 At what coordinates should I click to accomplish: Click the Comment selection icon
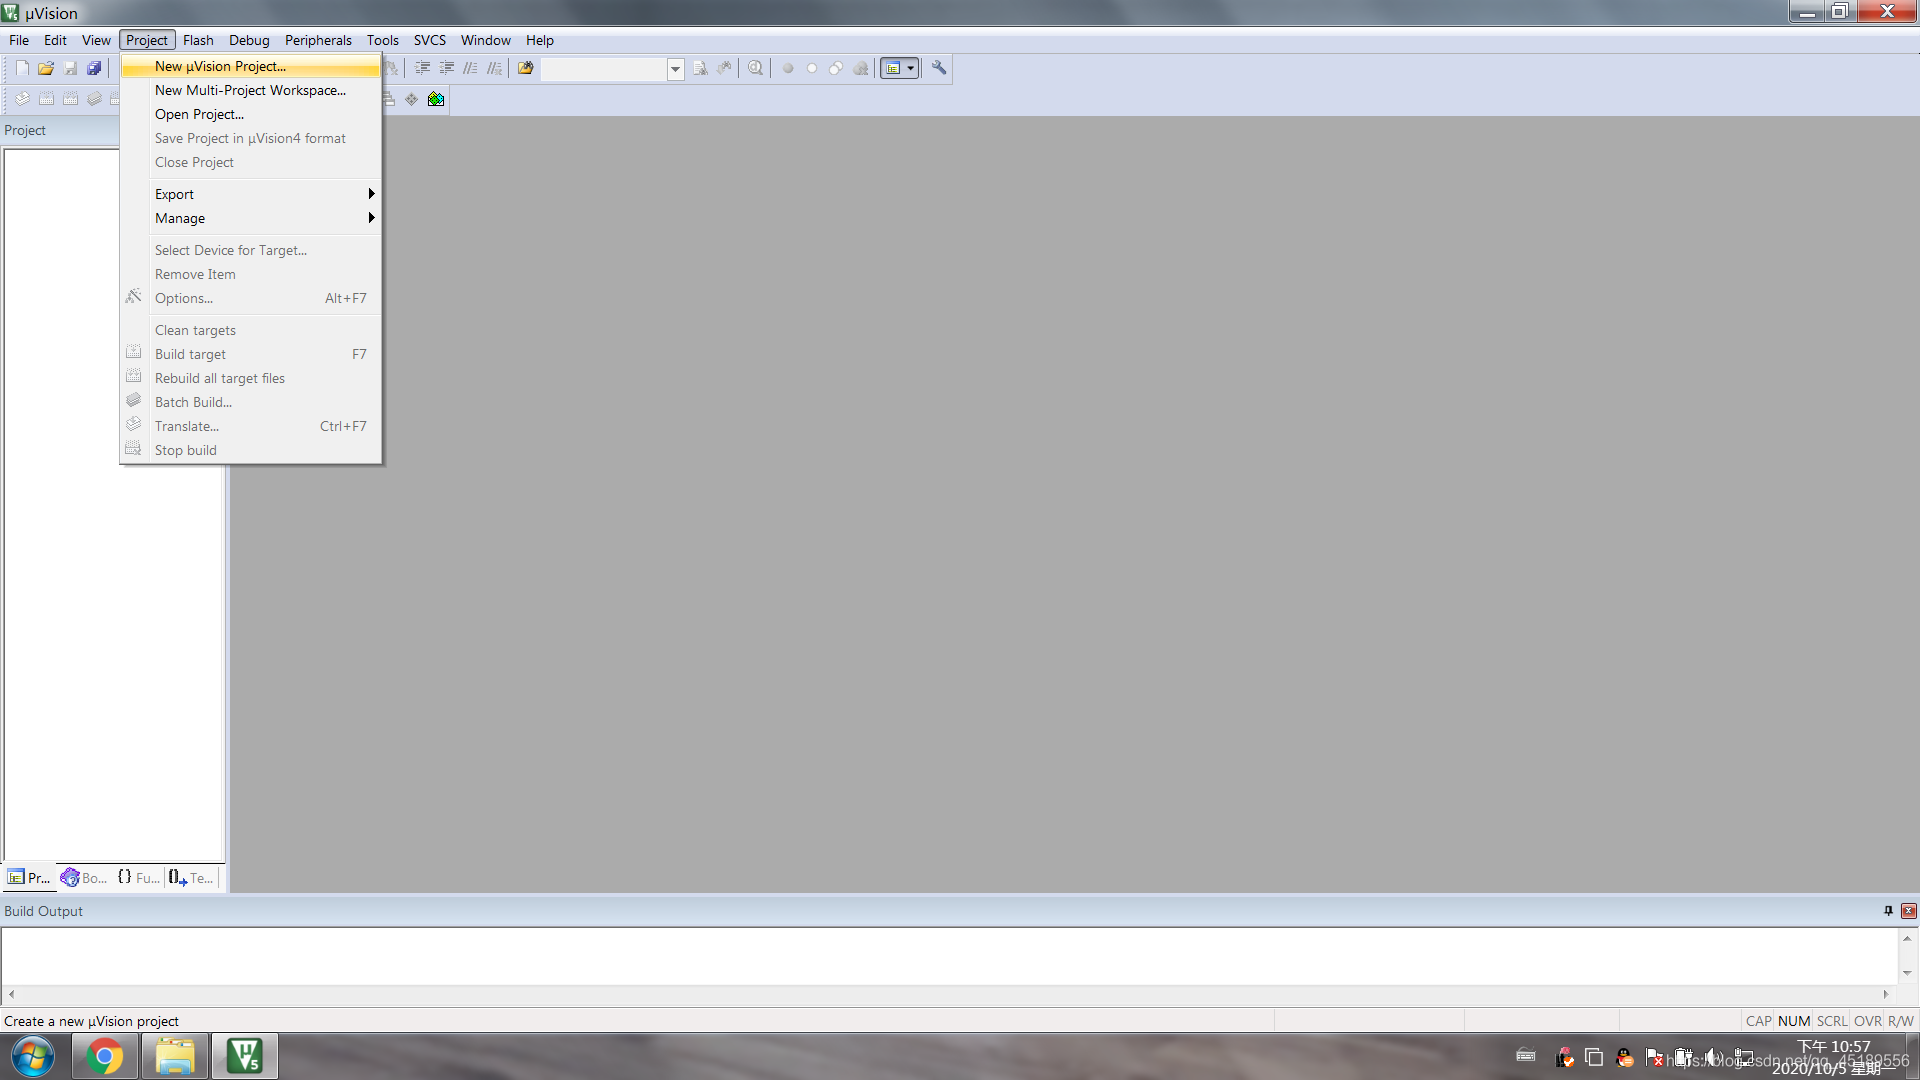(471, 68)
